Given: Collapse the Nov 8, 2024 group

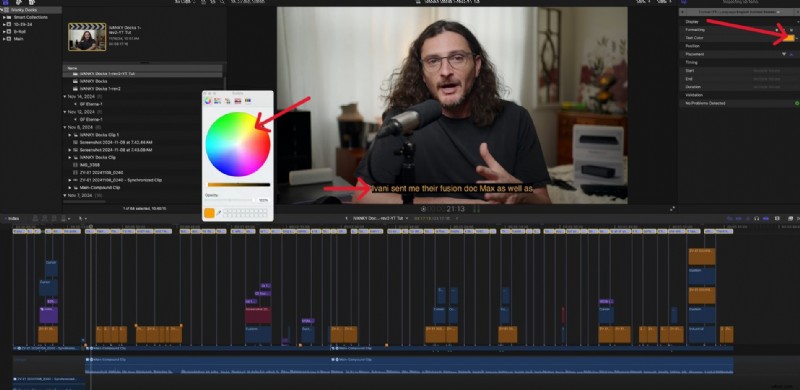Looking at the screenshot, I should tap(65, 127).
